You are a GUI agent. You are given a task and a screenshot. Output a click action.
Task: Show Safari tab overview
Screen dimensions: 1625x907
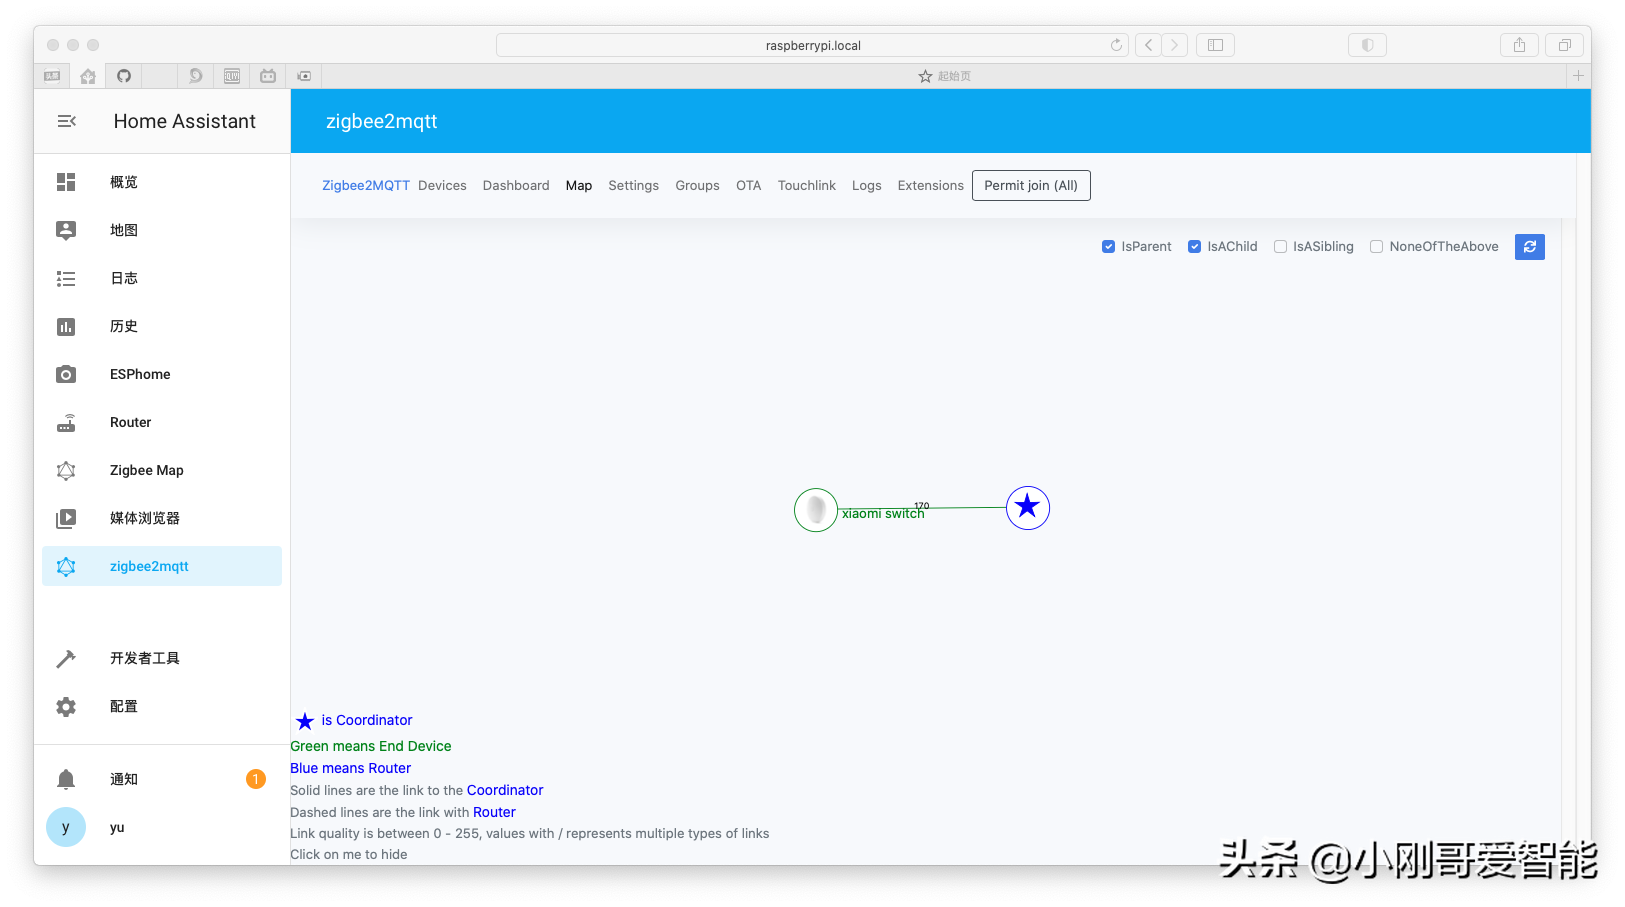[1564, 45]
